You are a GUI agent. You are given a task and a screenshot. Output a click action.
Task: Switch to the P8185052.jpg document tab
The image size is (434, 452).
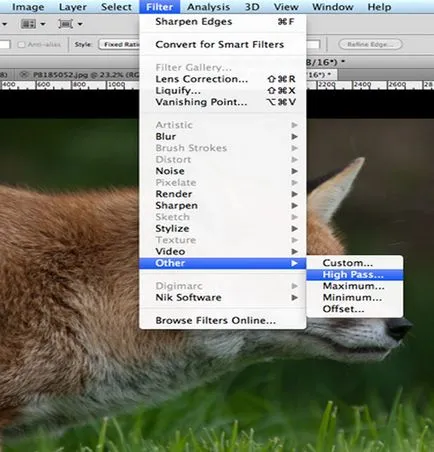click(x=80, y=75)
